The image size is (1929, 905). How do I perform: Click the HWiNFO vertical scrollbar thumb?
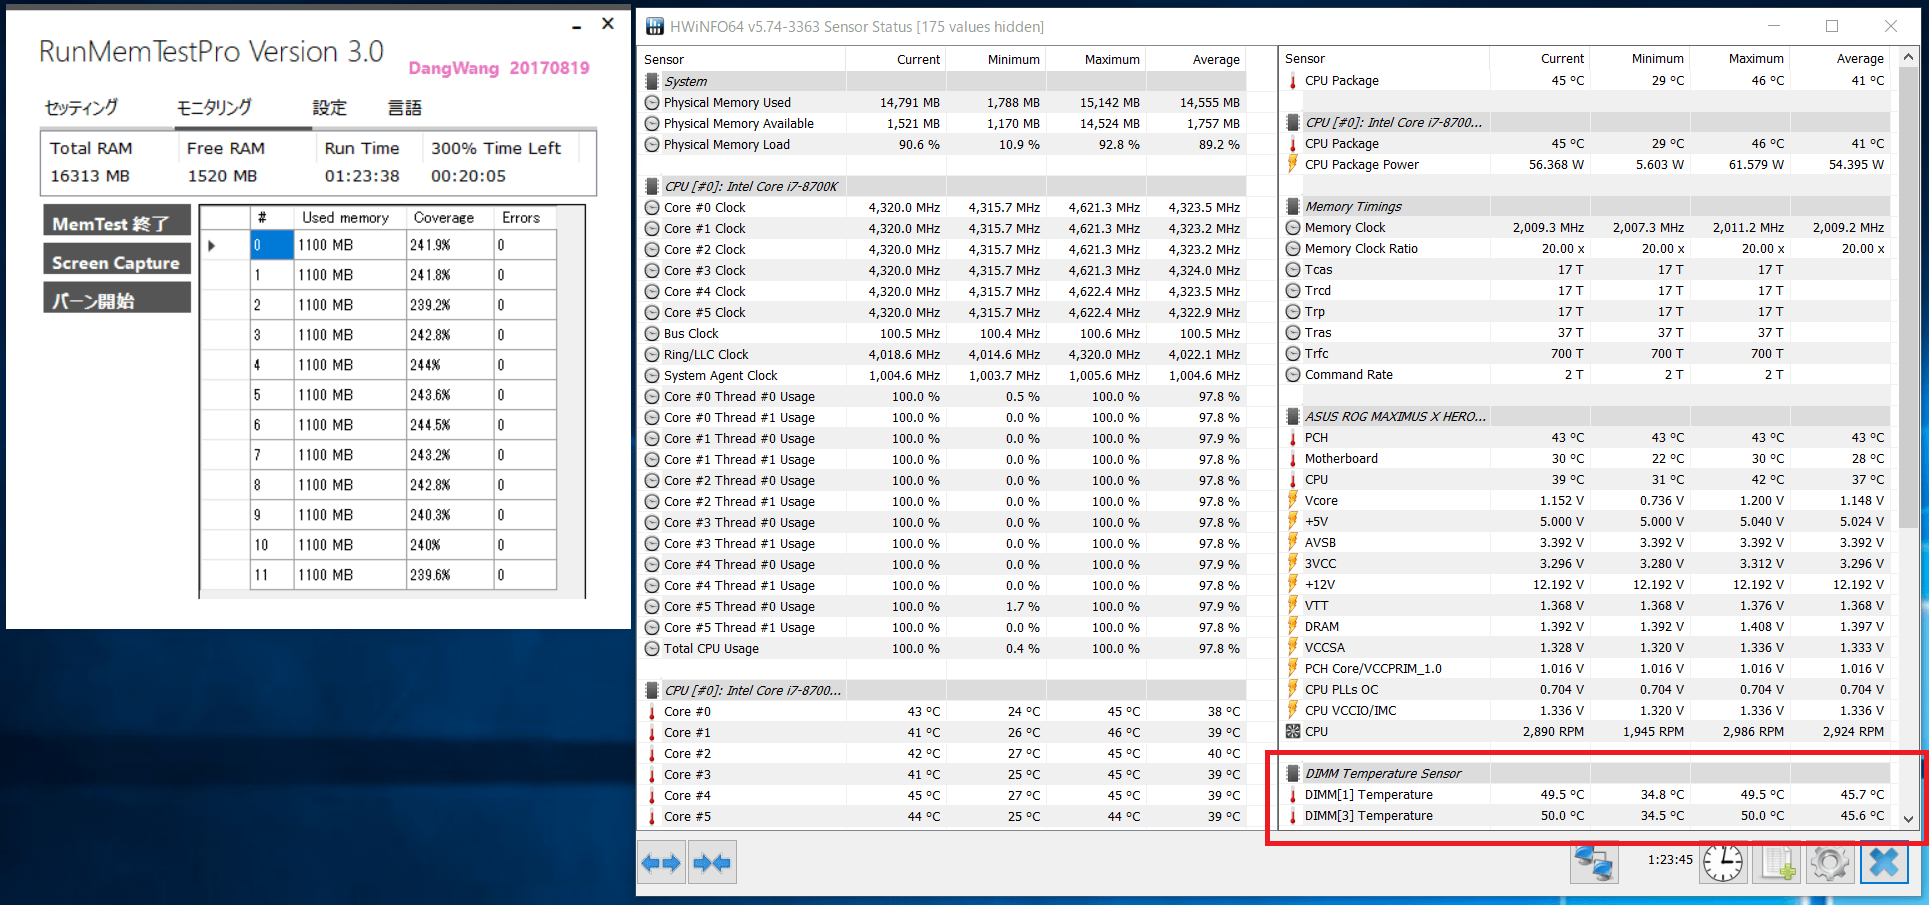(x=1908, y=300)
